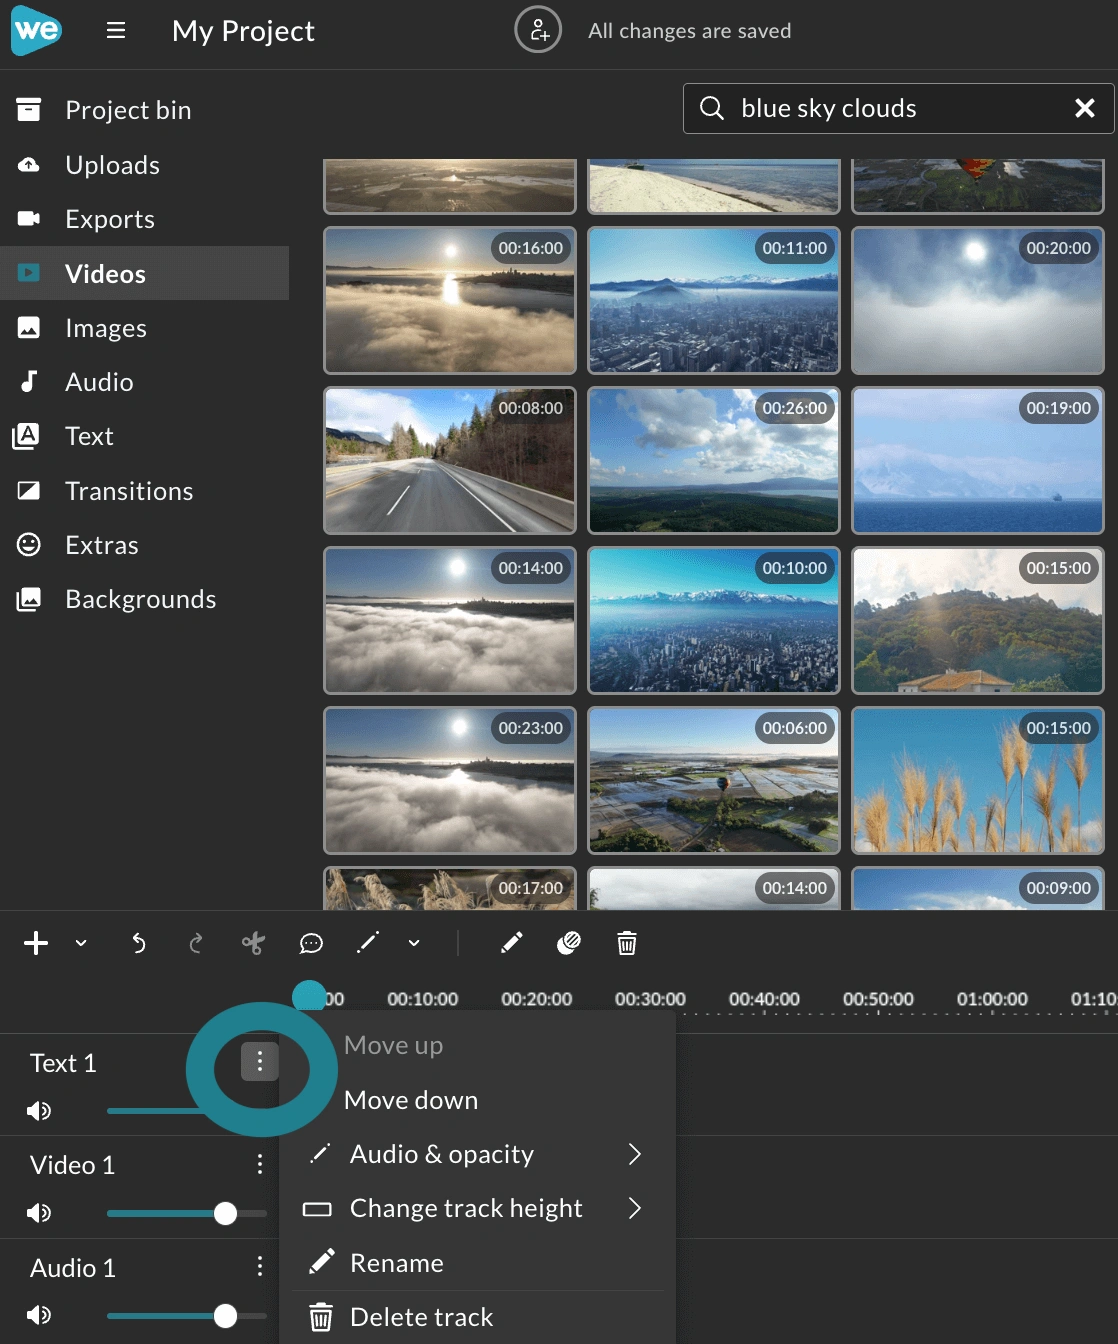Screen dimensions: 1118x1344
Task: Open Backgrounds library icon
Action: (x=28, y=599)
